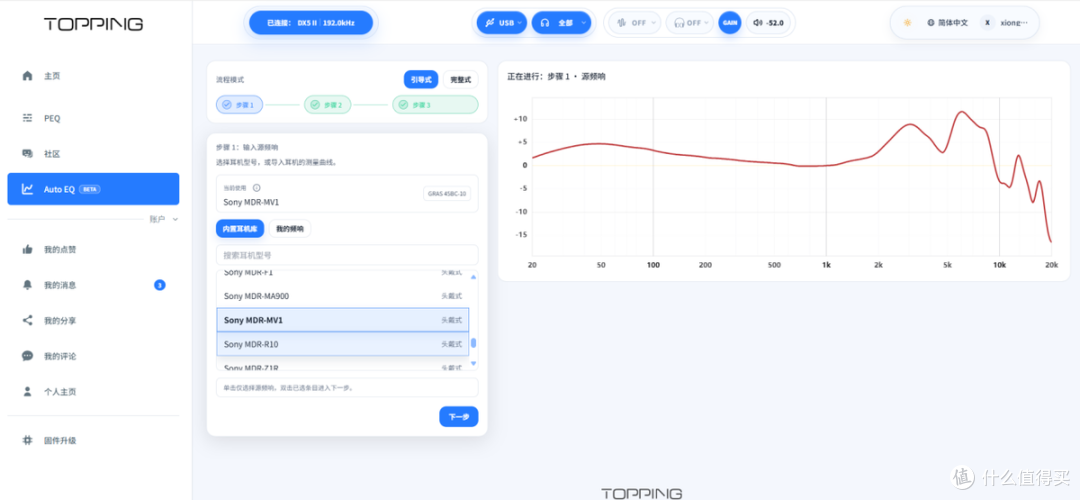Click the volume -52.0 control

pyautogui.click(x=769, y=23)
